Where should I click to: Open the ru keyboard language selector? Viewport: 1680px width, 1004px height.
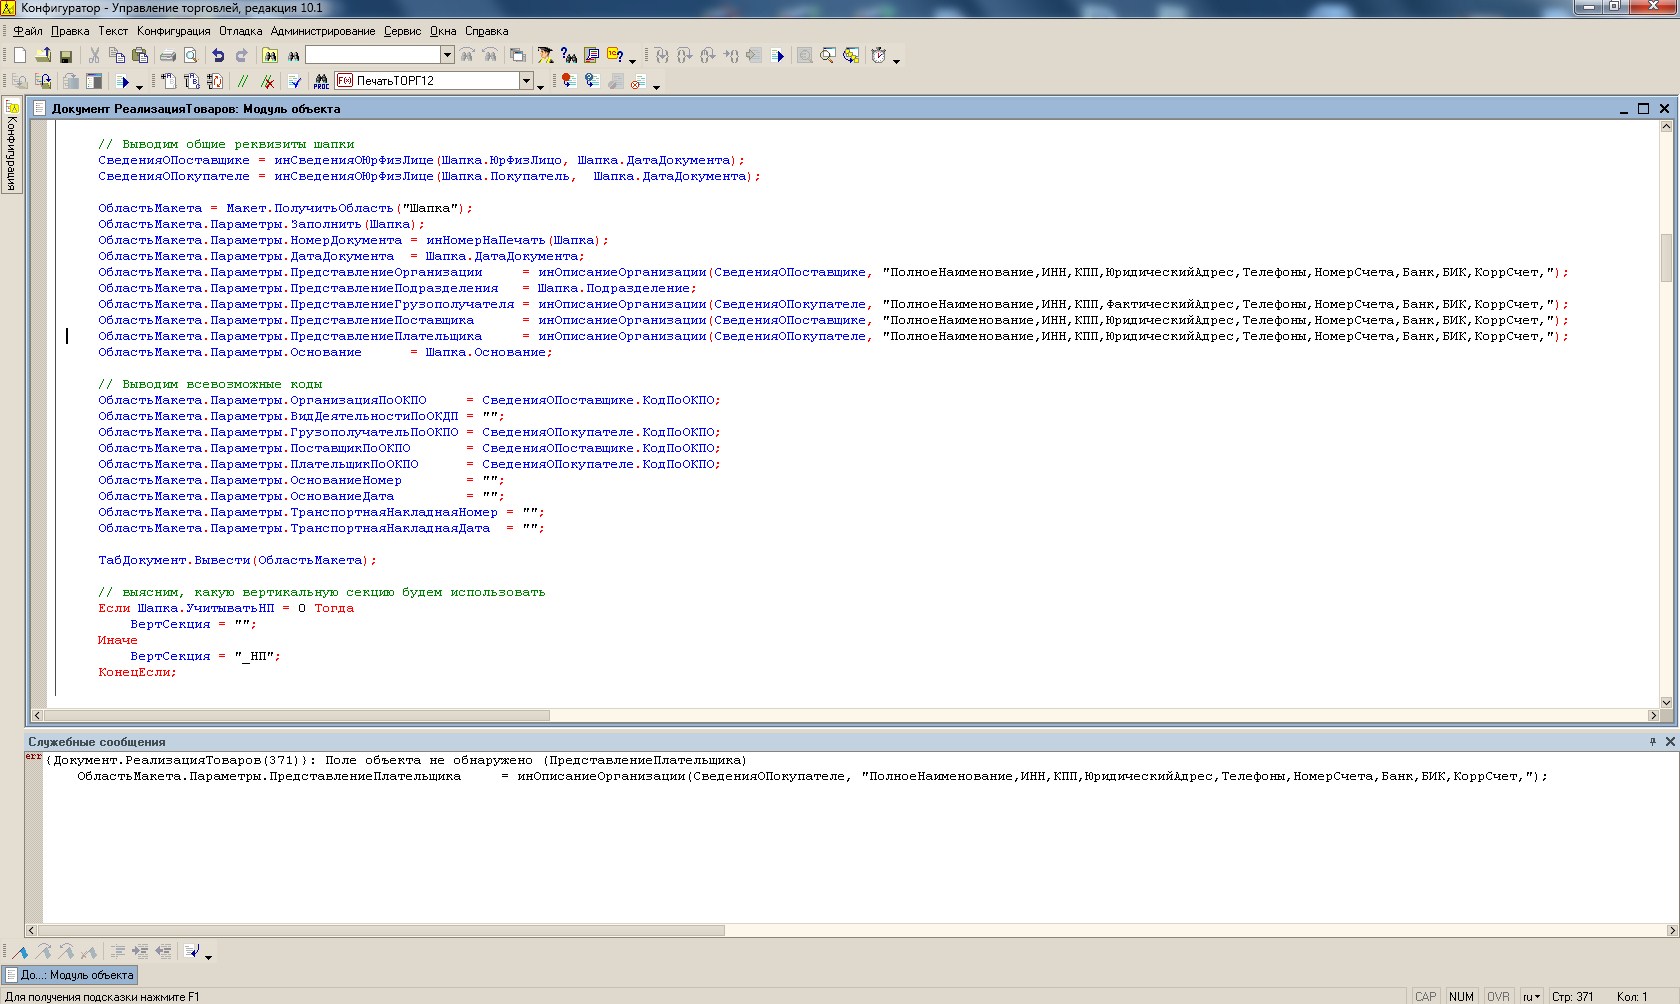click(x=1530, y=996)
